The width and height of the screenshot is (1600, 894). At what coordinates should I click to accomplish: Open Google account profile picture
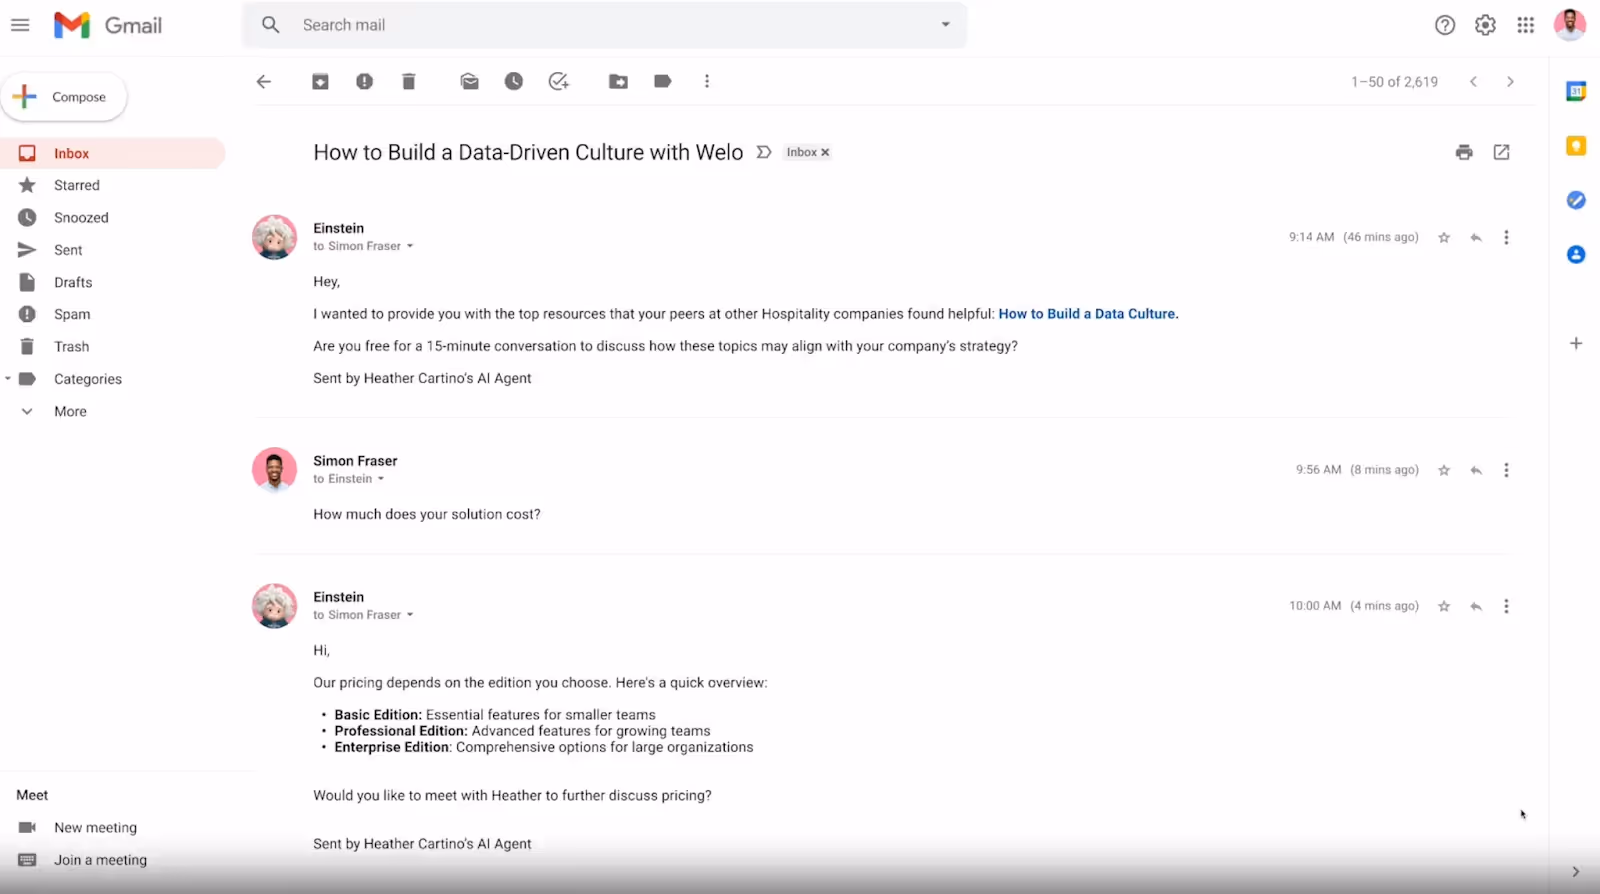pyautogui.click(x=1570, y=25)
